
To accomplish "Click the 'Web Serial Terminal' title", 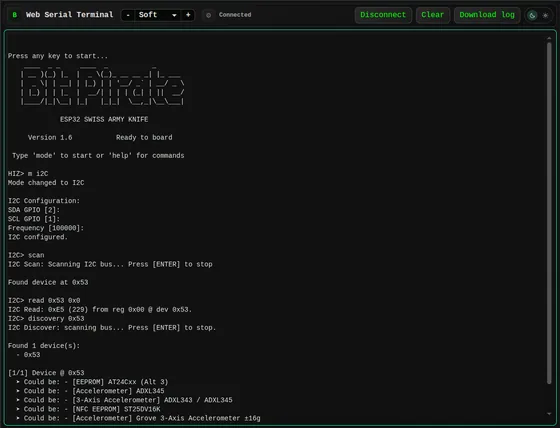I will point(69,15).
